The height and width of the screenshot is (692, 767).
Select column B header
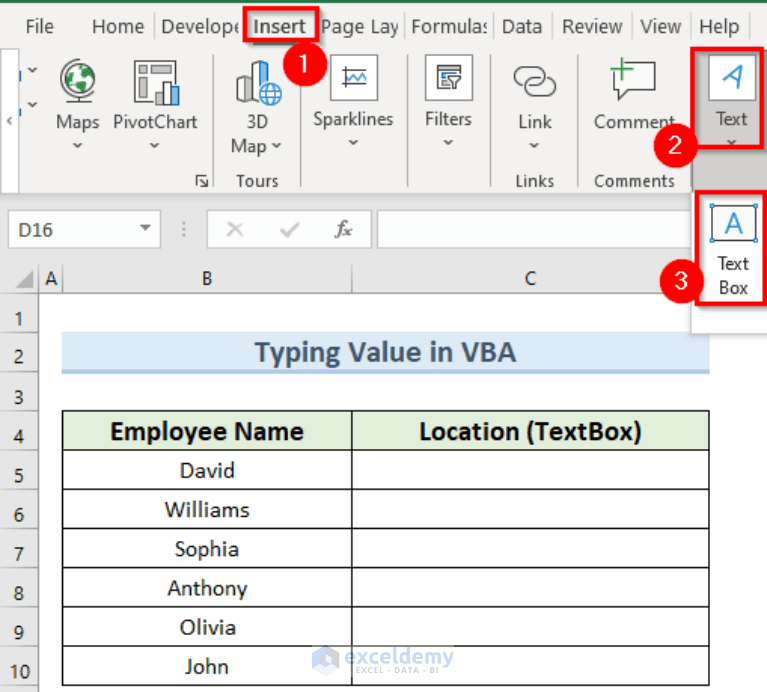click(207, 279)
